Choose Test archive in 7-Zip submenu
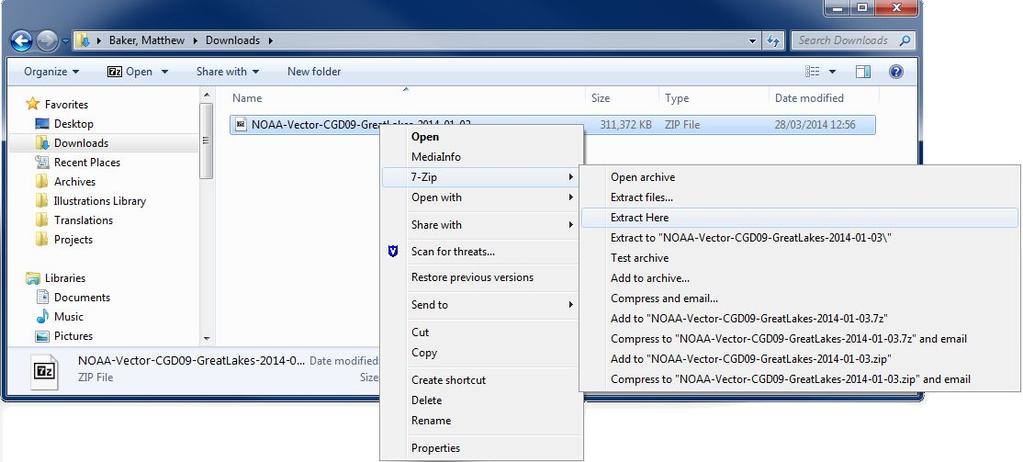The height and width of the screenshot is (462, 1023). pos(799,258)
